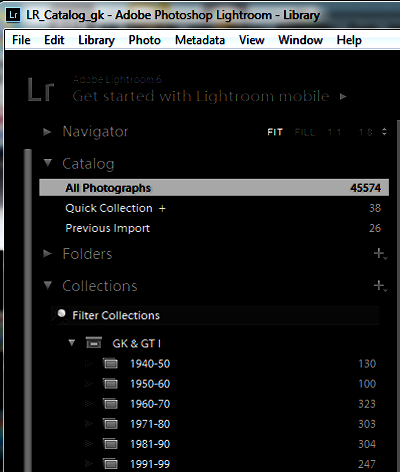Open the Navigator zoom ratio dropdown arrows
This screenshot has width=400, height=472.
(384, 132)
